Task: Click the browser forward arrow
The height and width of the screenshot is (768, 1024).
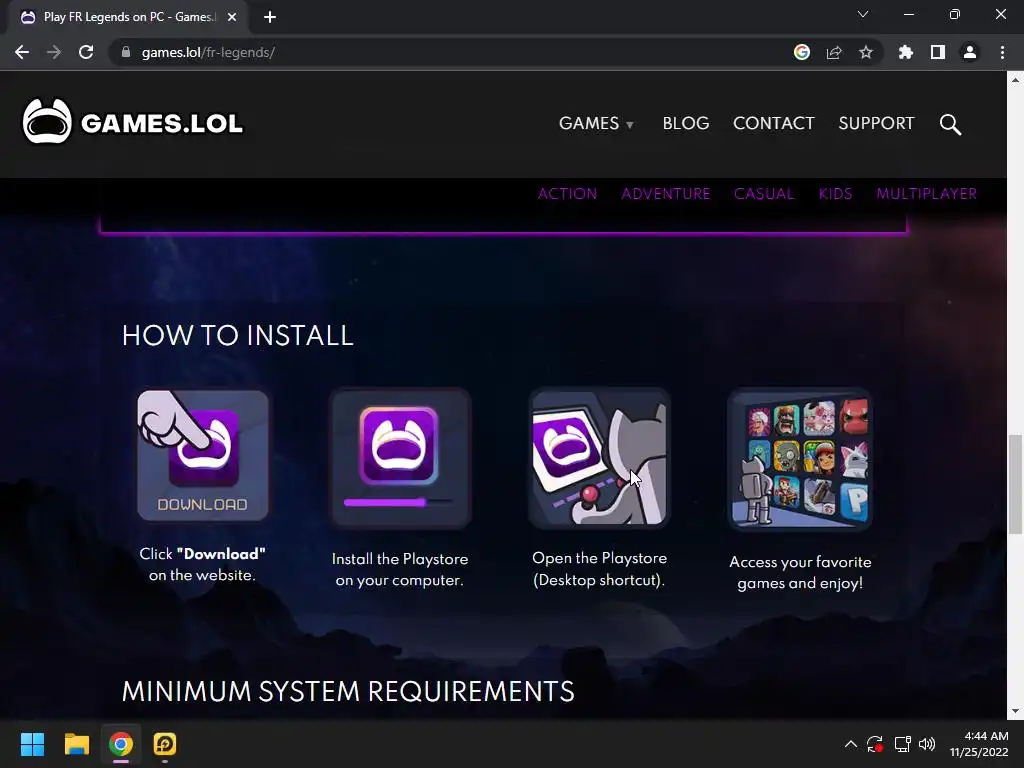Action: (x=54, y=52)
